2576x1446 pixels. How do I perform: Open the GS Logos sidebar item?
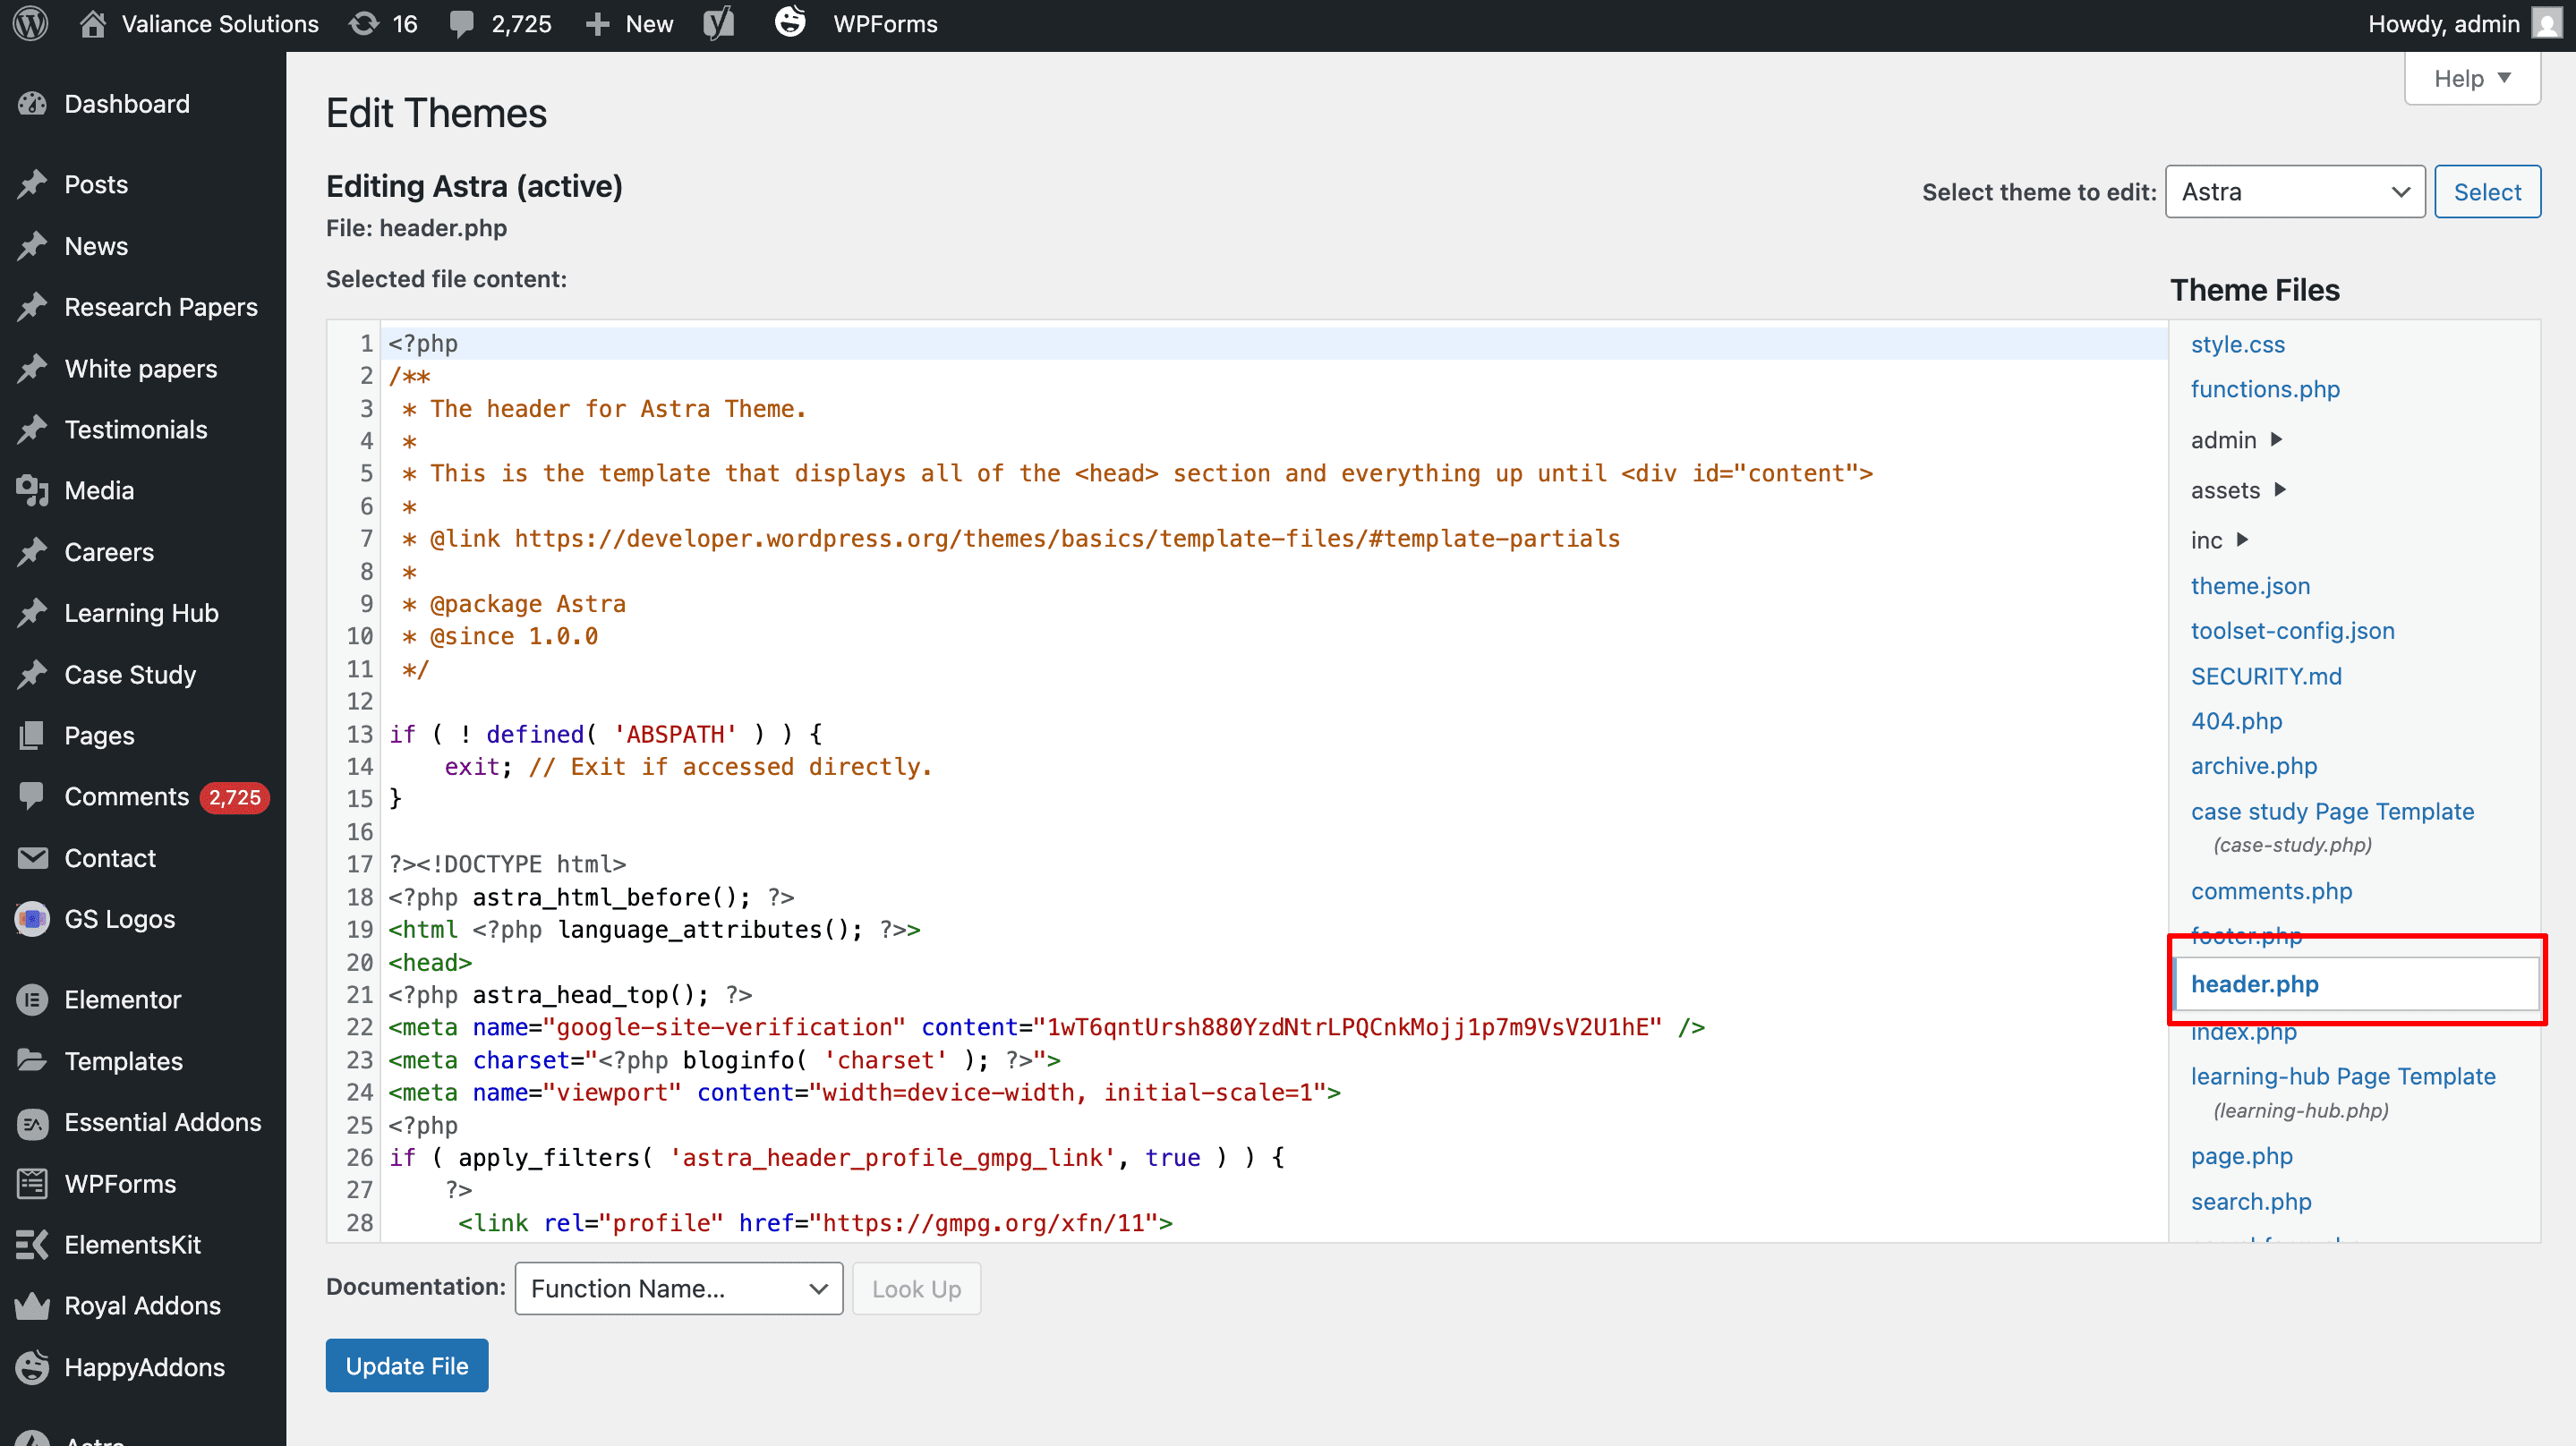click(119, 918)
